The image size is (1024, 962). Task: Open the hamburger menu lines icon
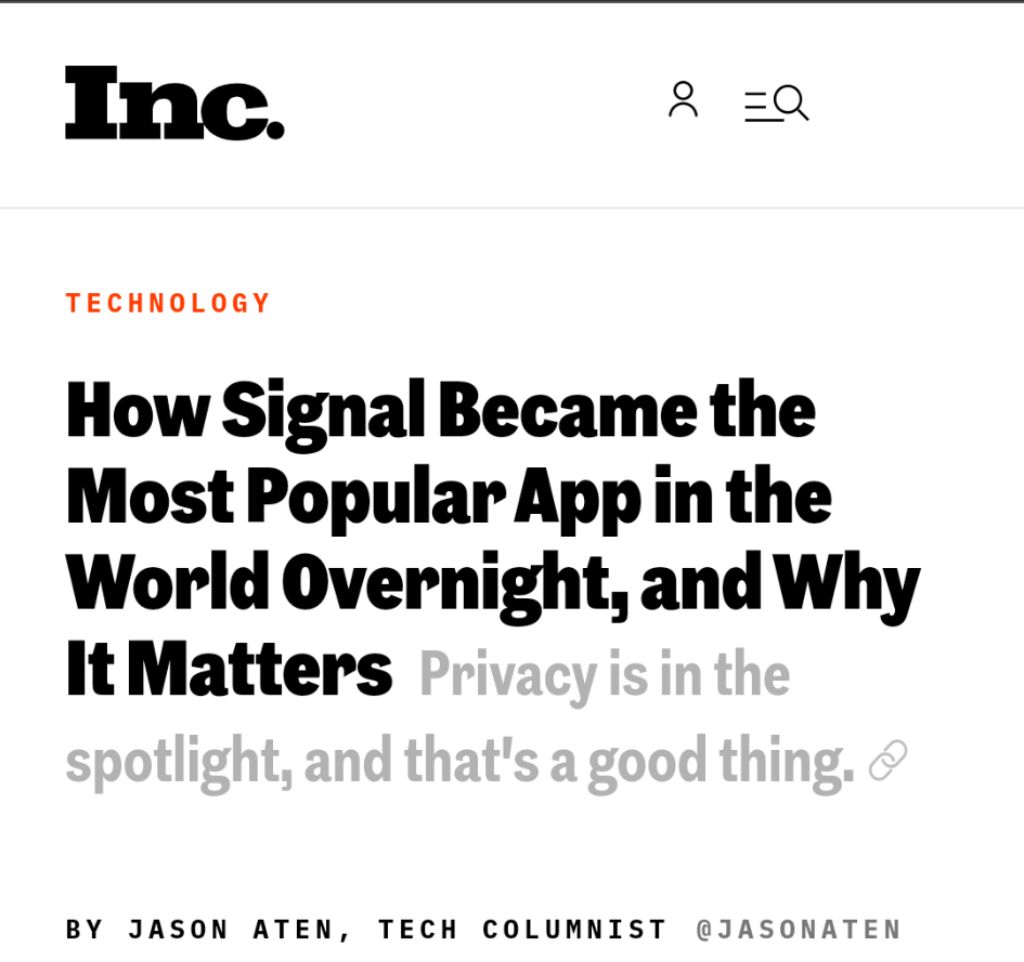(760, 105)
